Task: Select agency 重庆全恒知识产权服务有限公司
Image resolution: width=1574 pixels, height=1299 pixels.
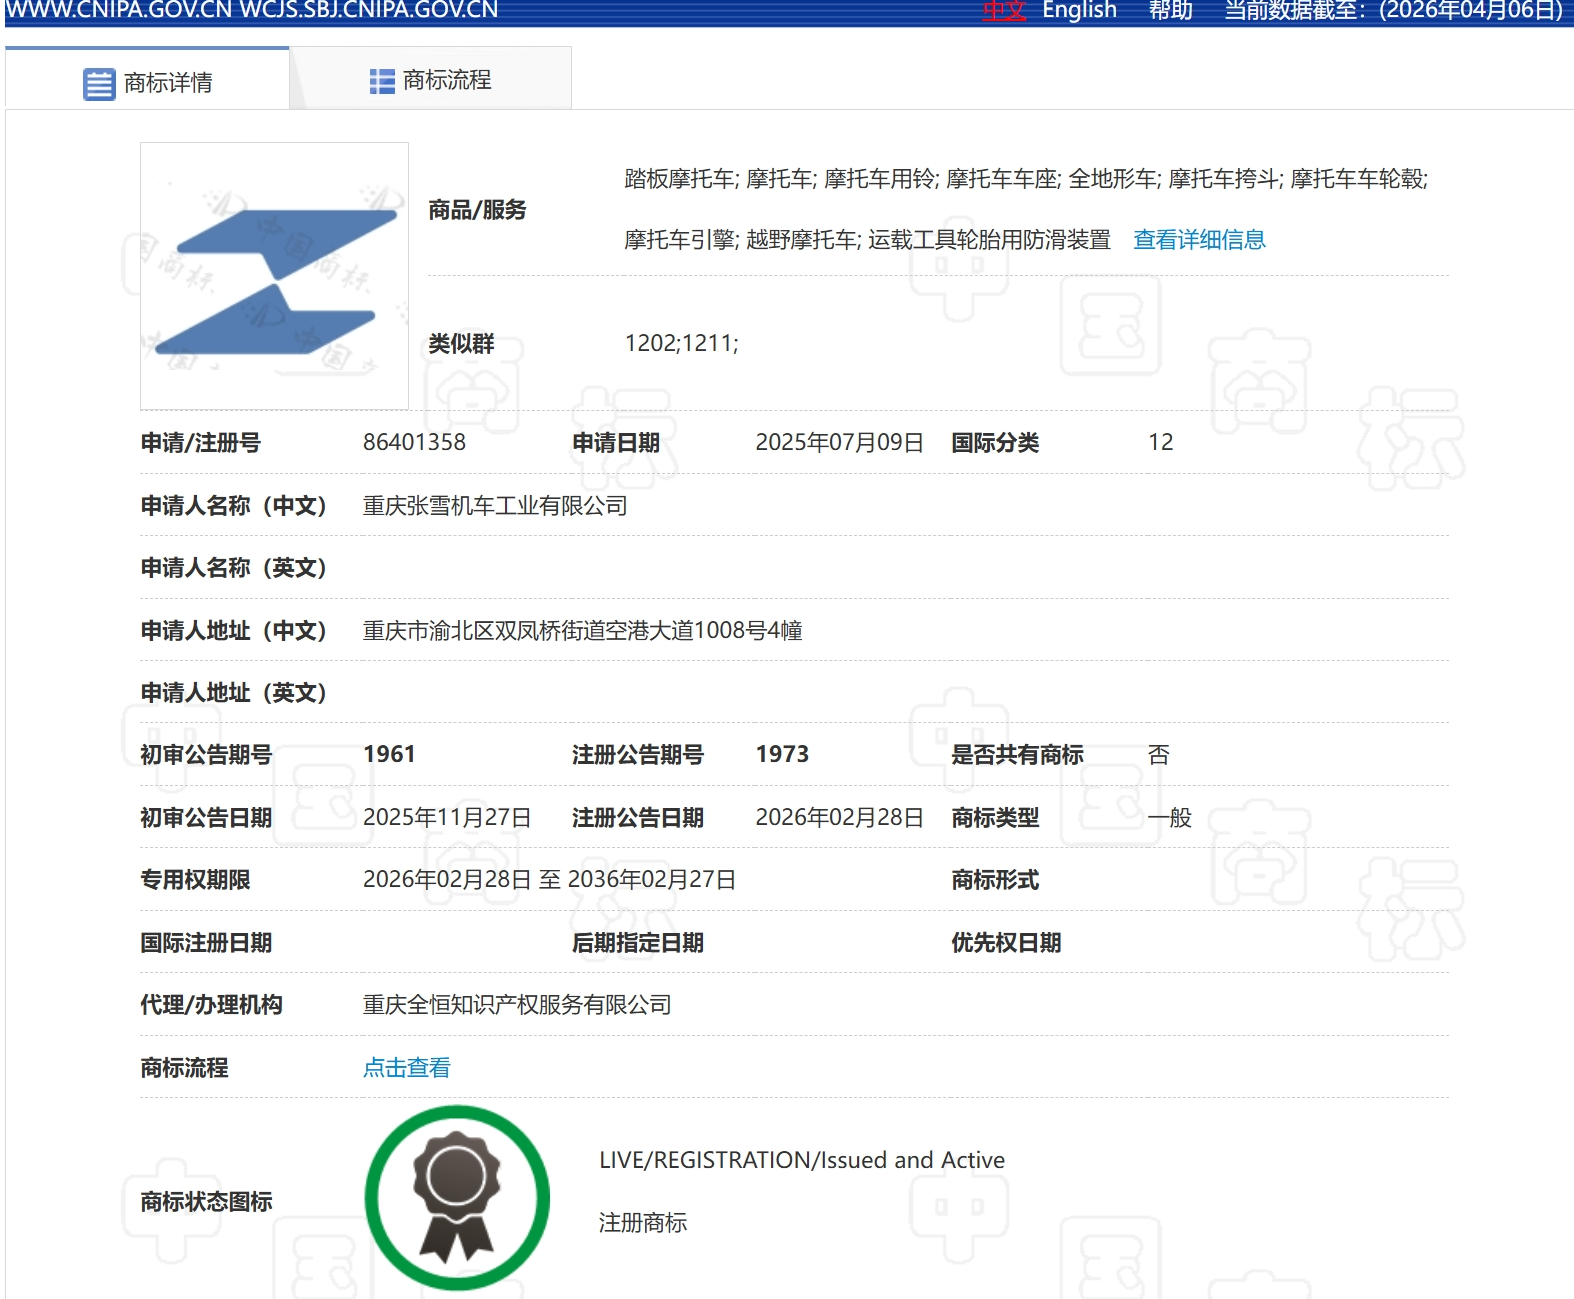Action: tap(517, 1005)
